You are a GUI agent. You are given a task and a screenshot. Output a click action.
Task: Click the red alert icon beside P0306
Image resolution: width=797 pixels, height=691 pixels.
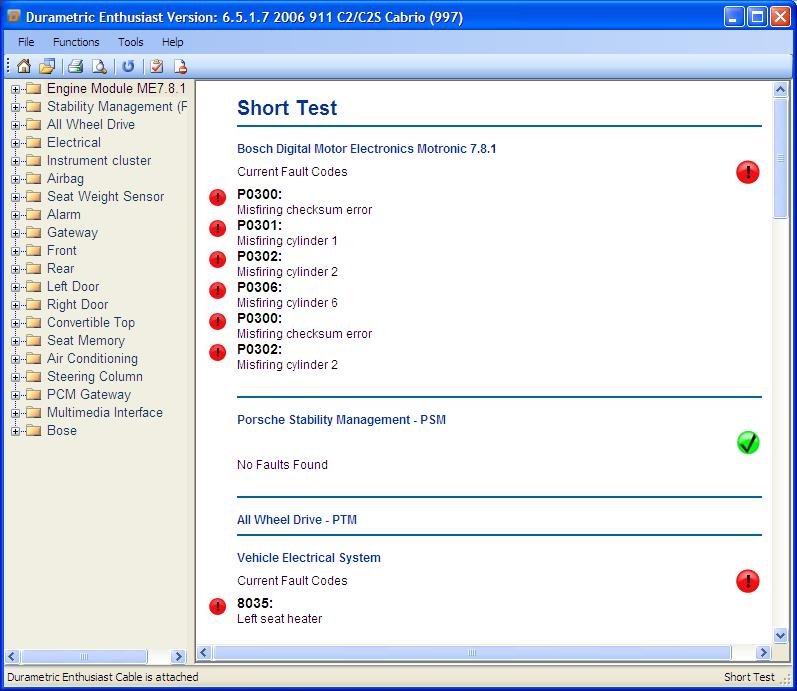tap(218, 290)
